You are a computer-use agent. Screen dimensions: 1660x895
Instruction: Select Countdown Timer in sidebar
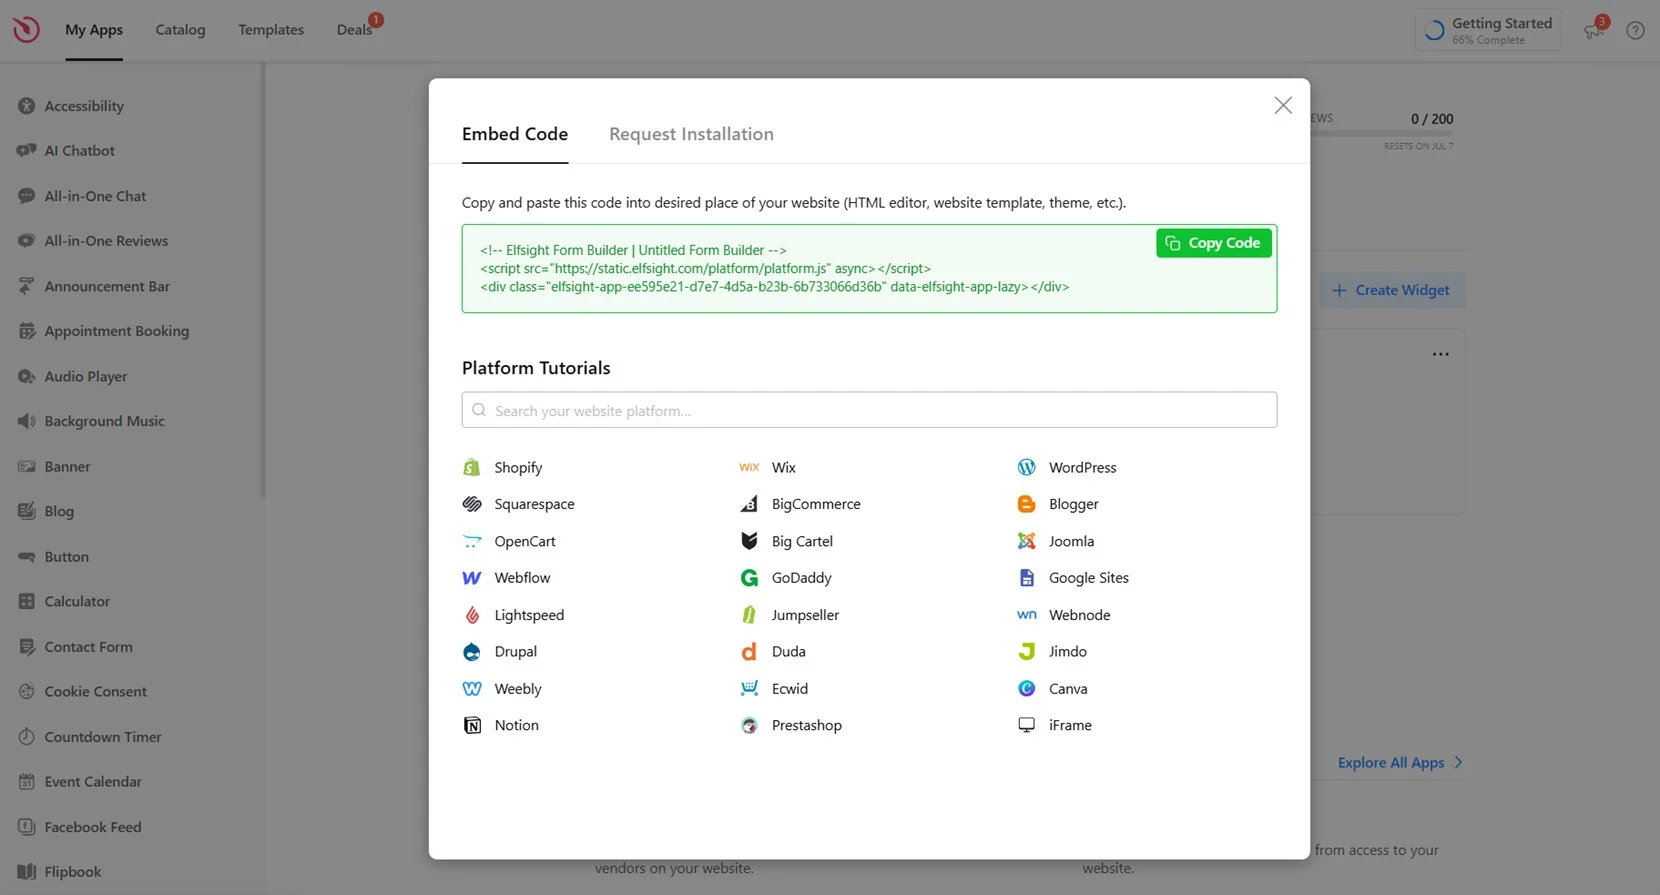(x=103, y=737)
